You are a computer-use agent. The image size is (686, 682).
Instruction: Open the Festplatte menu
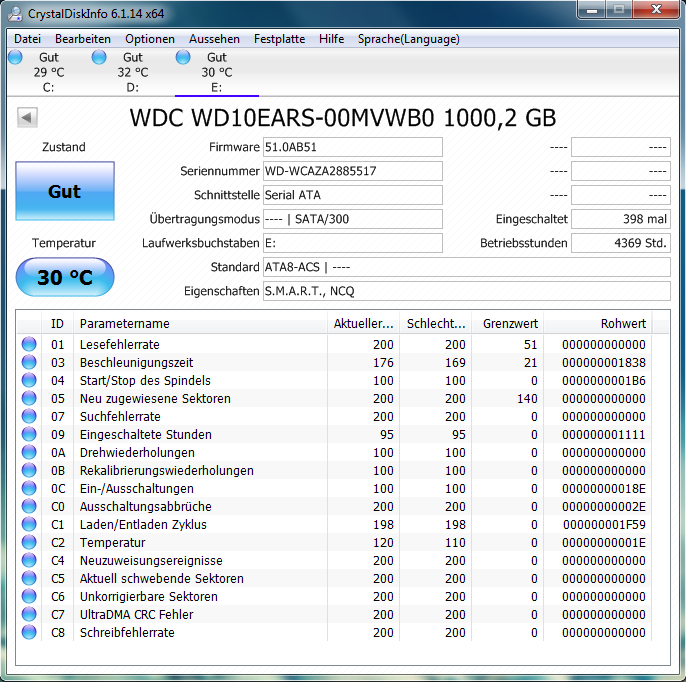pyautogui.click(x=279, y=39)
